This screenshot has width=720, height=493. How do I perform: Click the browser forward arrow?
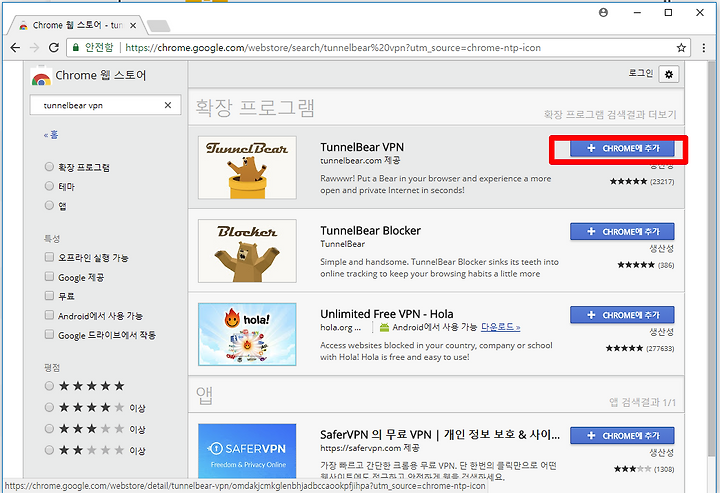pos(34,47)
